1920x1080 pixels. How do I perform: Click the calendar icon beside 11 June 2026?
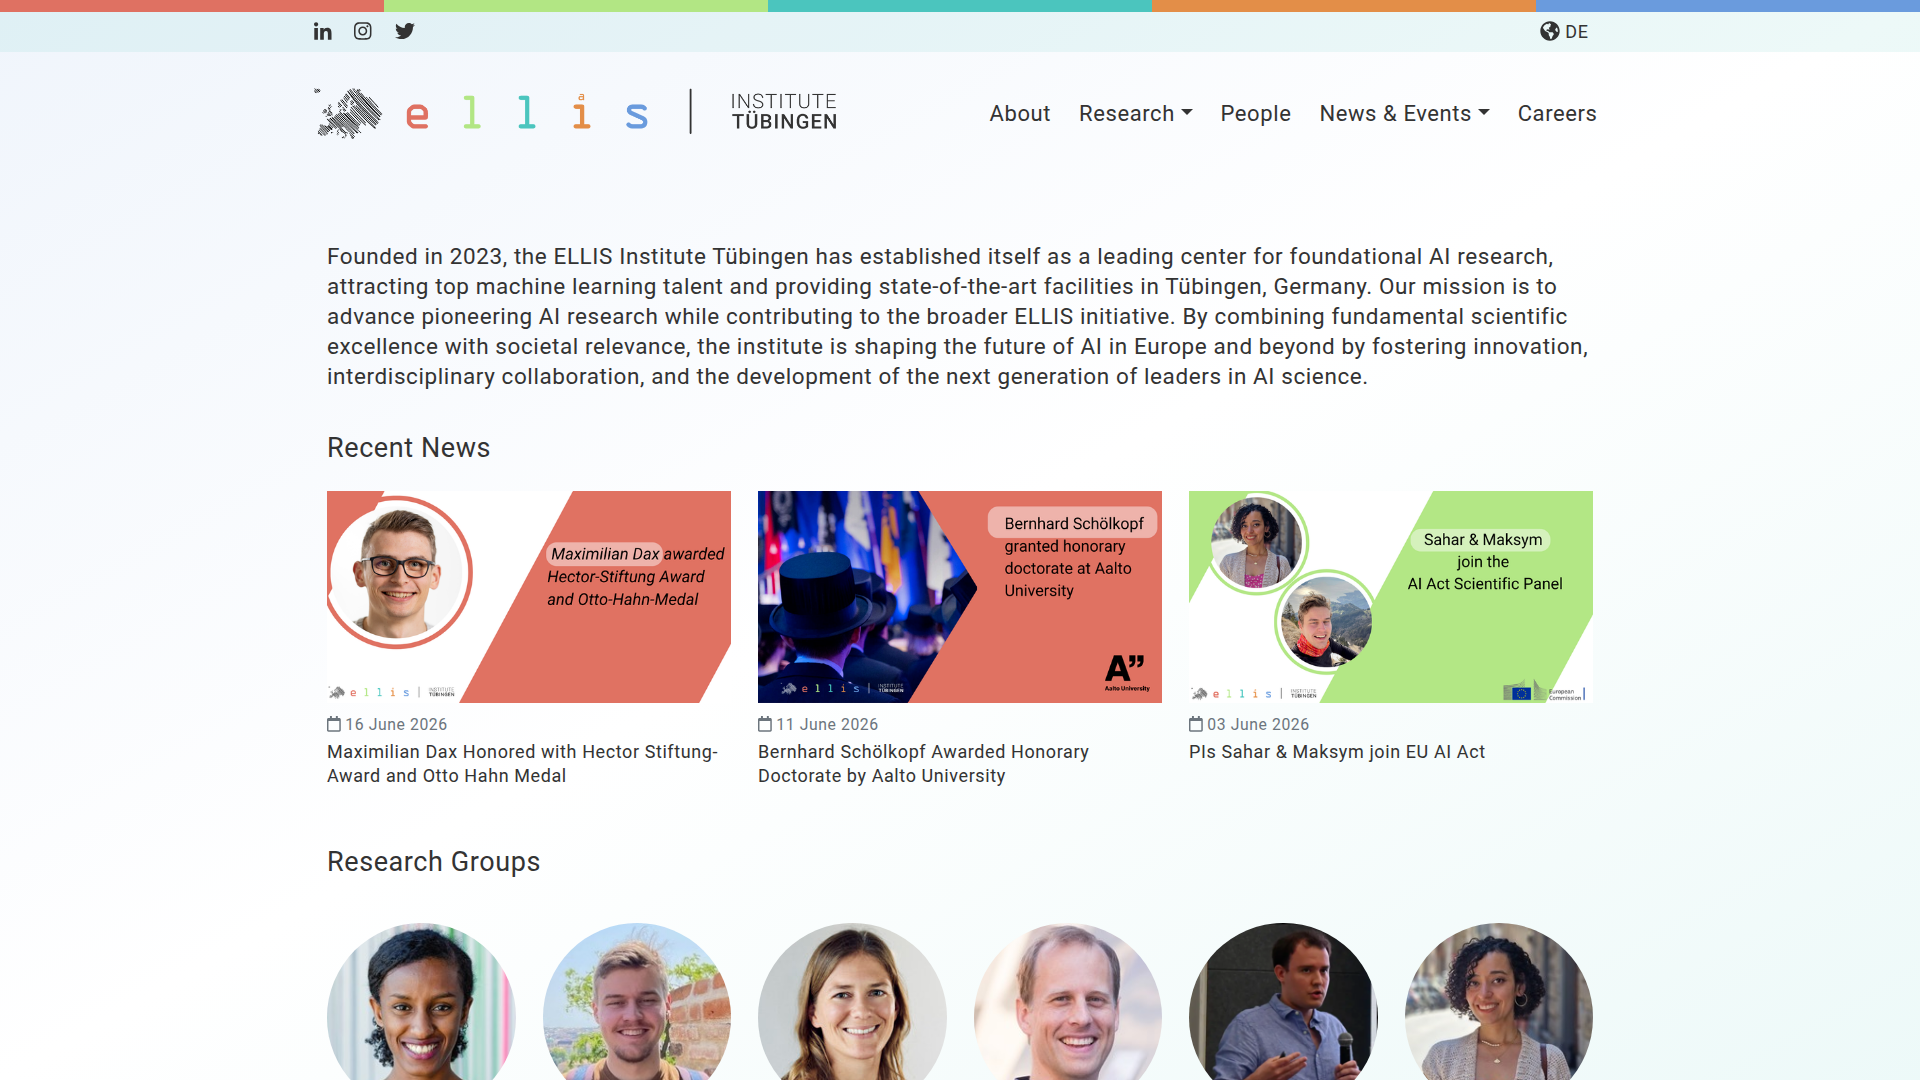(765, 724)
